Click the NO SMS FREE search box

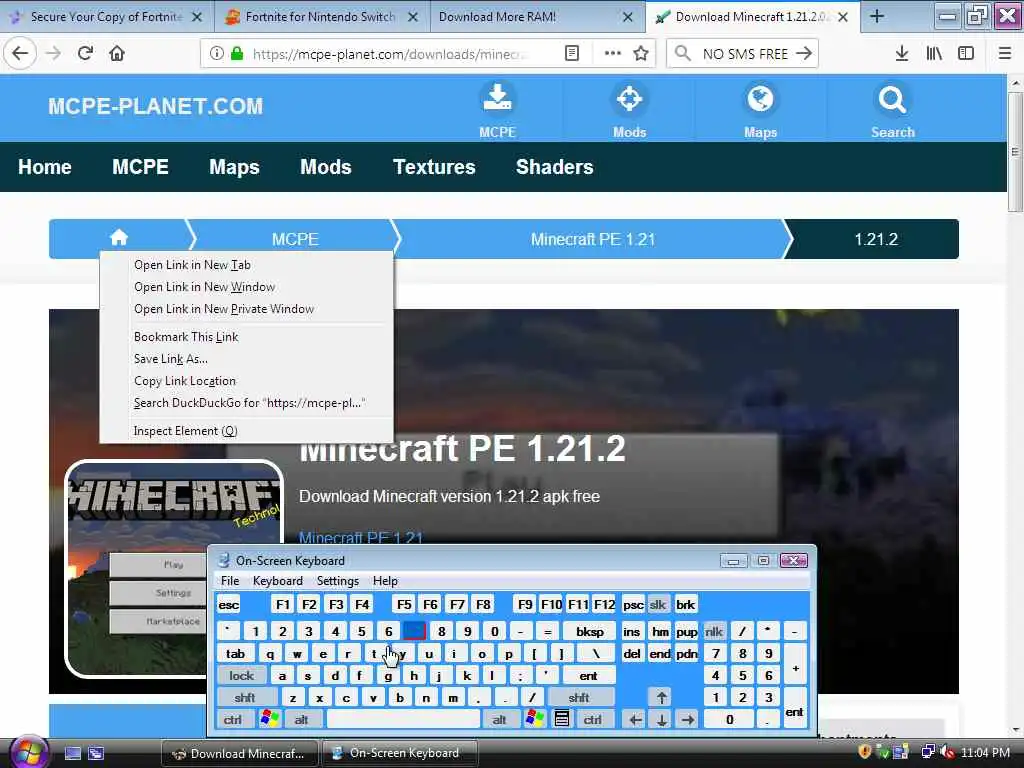click(x=744, y=54)
